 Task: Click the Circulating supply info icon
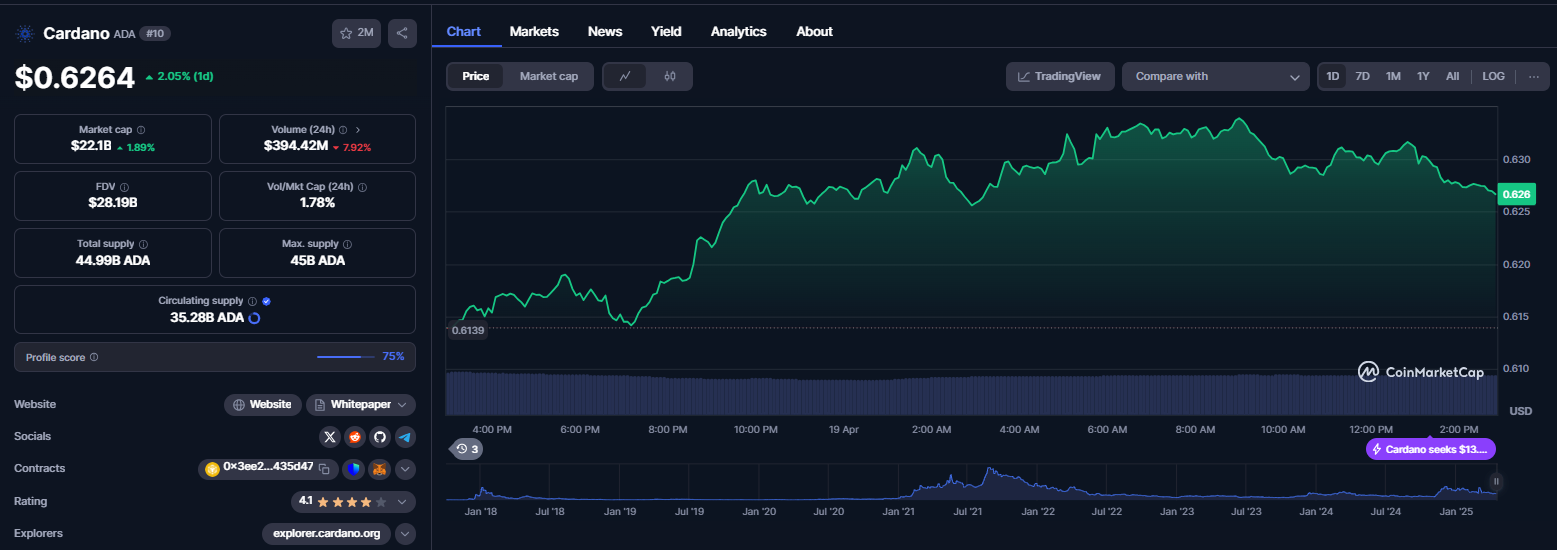pyautogui.click(x=252, y=301)
